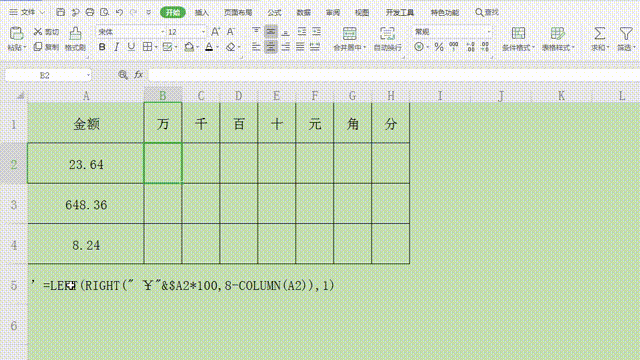This screenshot has width=640, height=360.
Task: Switch to the Page Layout (页面布局) tab
Action: [238, 13]
